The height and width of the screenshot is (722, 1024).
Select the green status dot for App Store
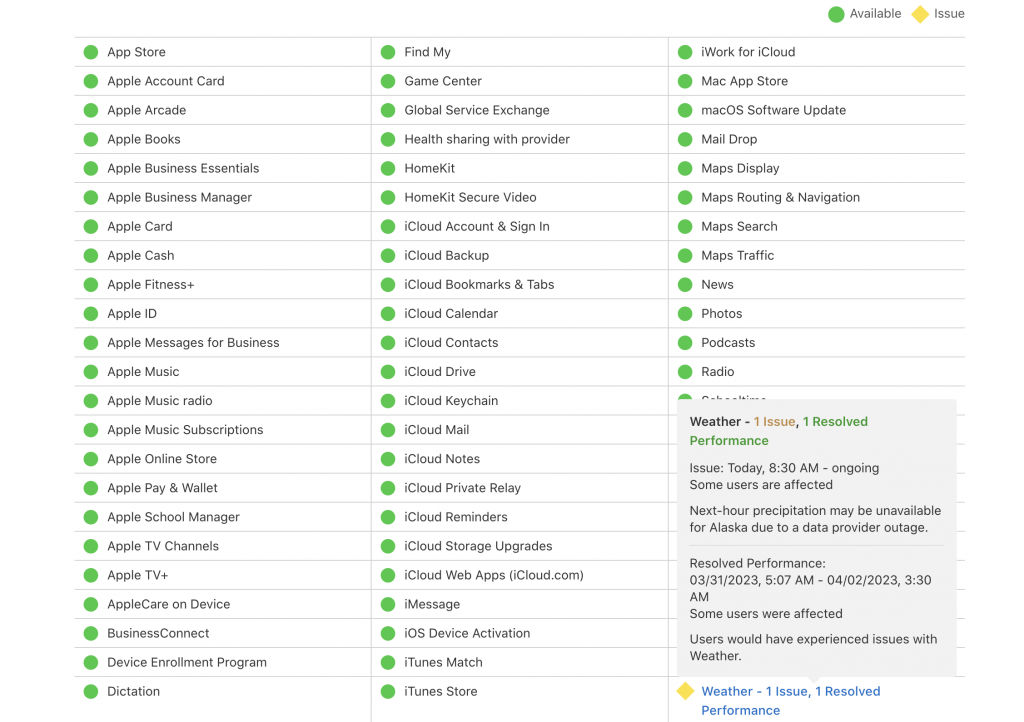91,52
